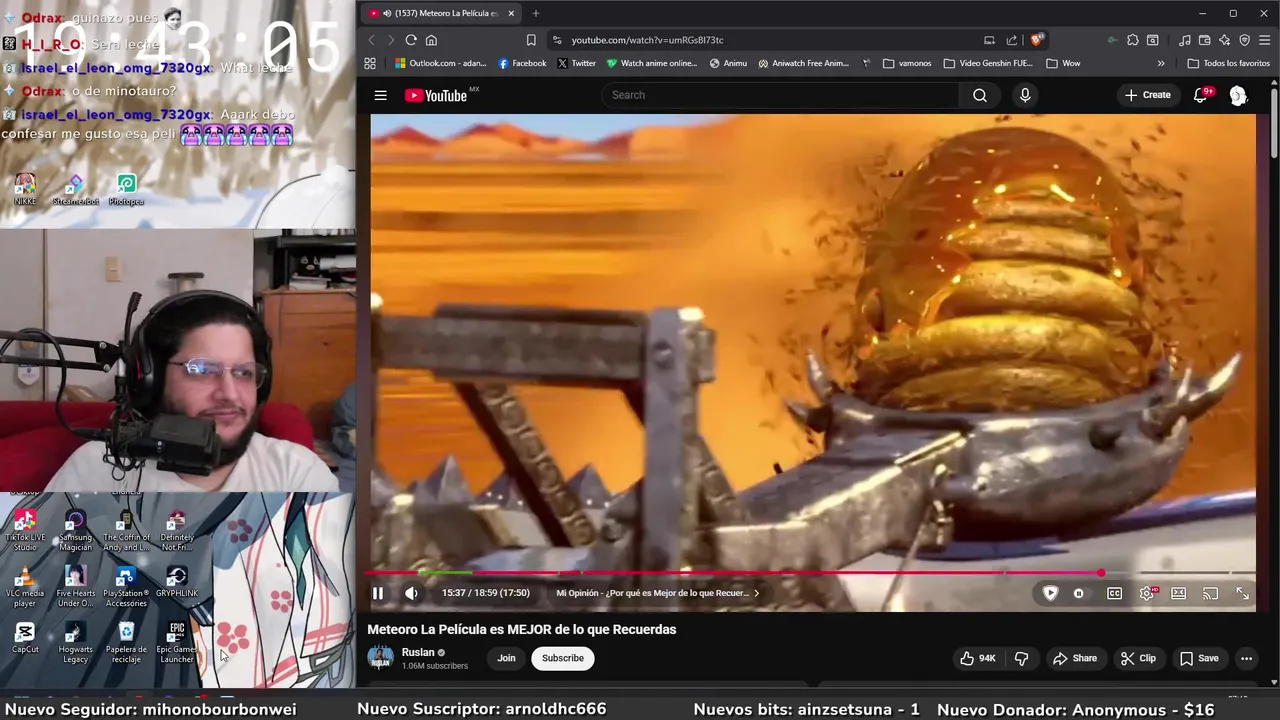
Task: Share this page from address bar
Action: click(1011, 40)
